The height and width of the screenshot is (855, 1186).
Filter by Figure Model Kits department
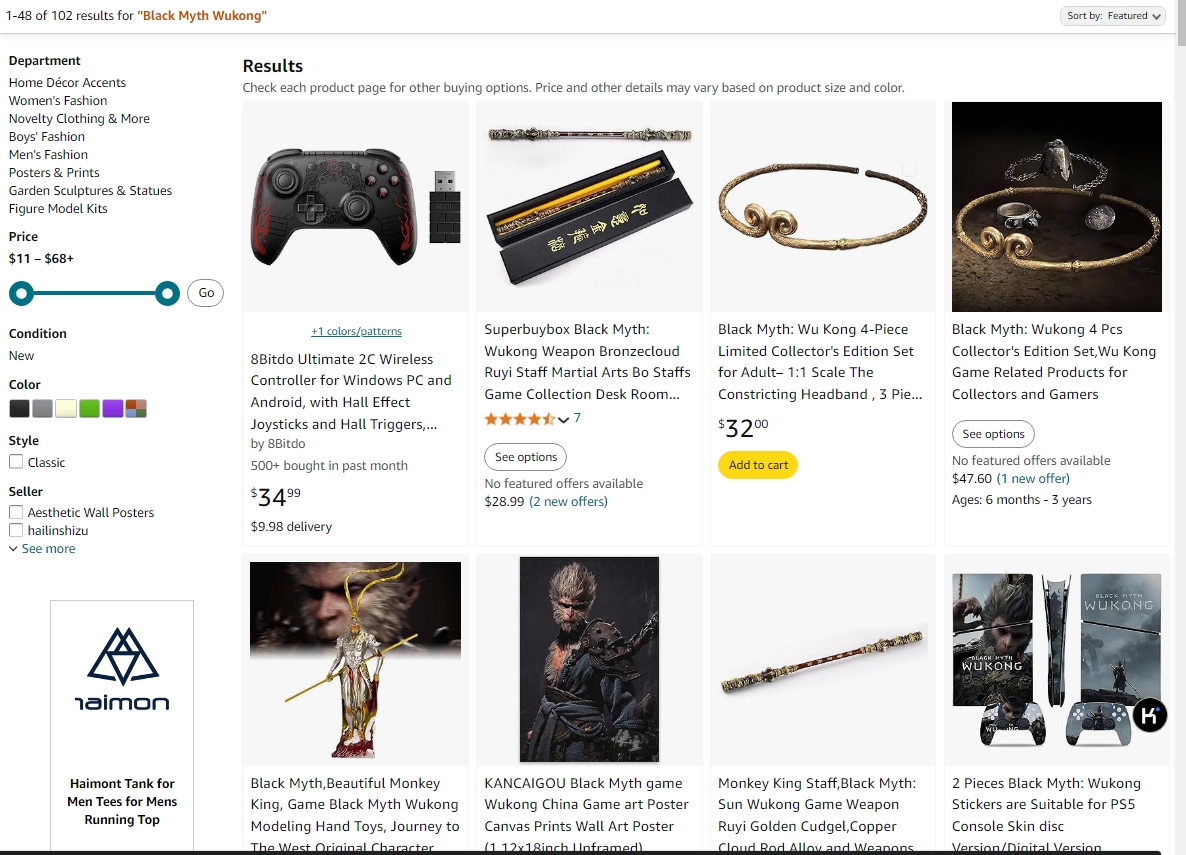(58, 209)
